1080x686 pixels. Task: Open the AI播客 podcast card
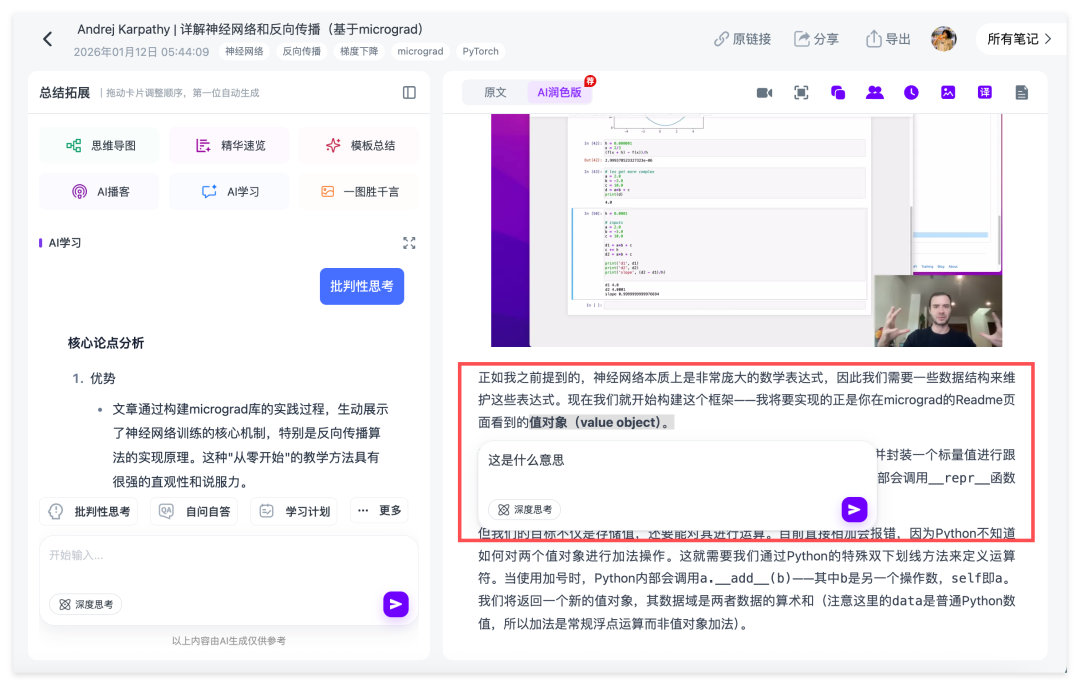tap(99, 191)
